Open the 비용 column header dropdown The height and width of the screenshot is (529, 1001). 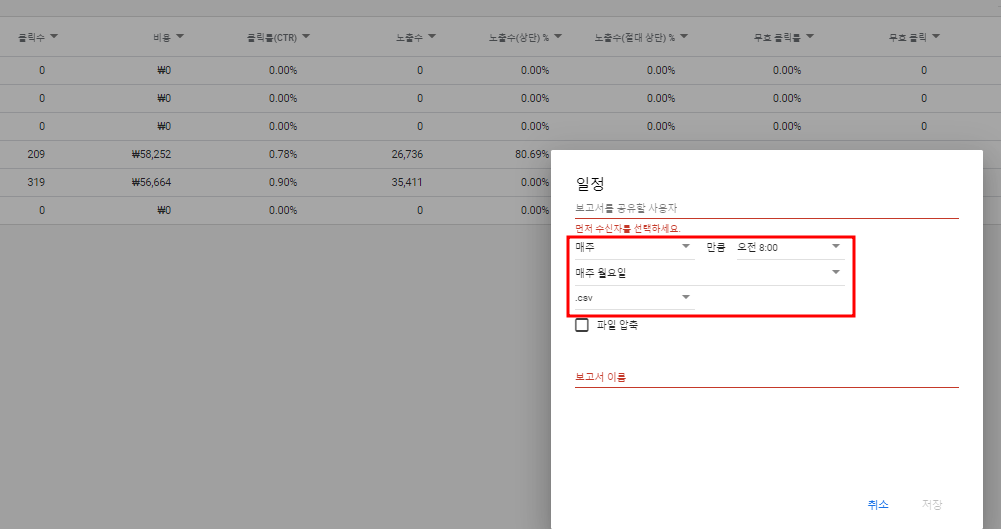pyautogui.click(x=180, y=37)
